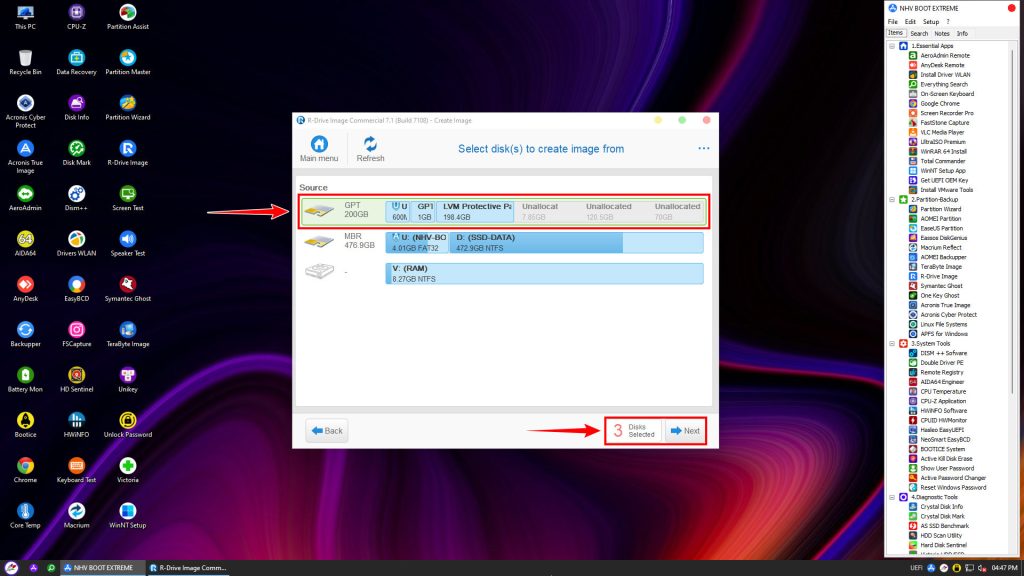Select the Victoria desktop icon
Screen dimensions: 1024x576
point(127,470)
